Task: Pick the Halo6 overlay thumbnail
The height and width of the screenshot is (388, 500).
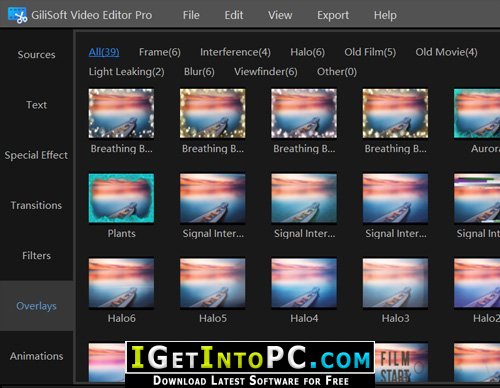Action: click(121, 283)
